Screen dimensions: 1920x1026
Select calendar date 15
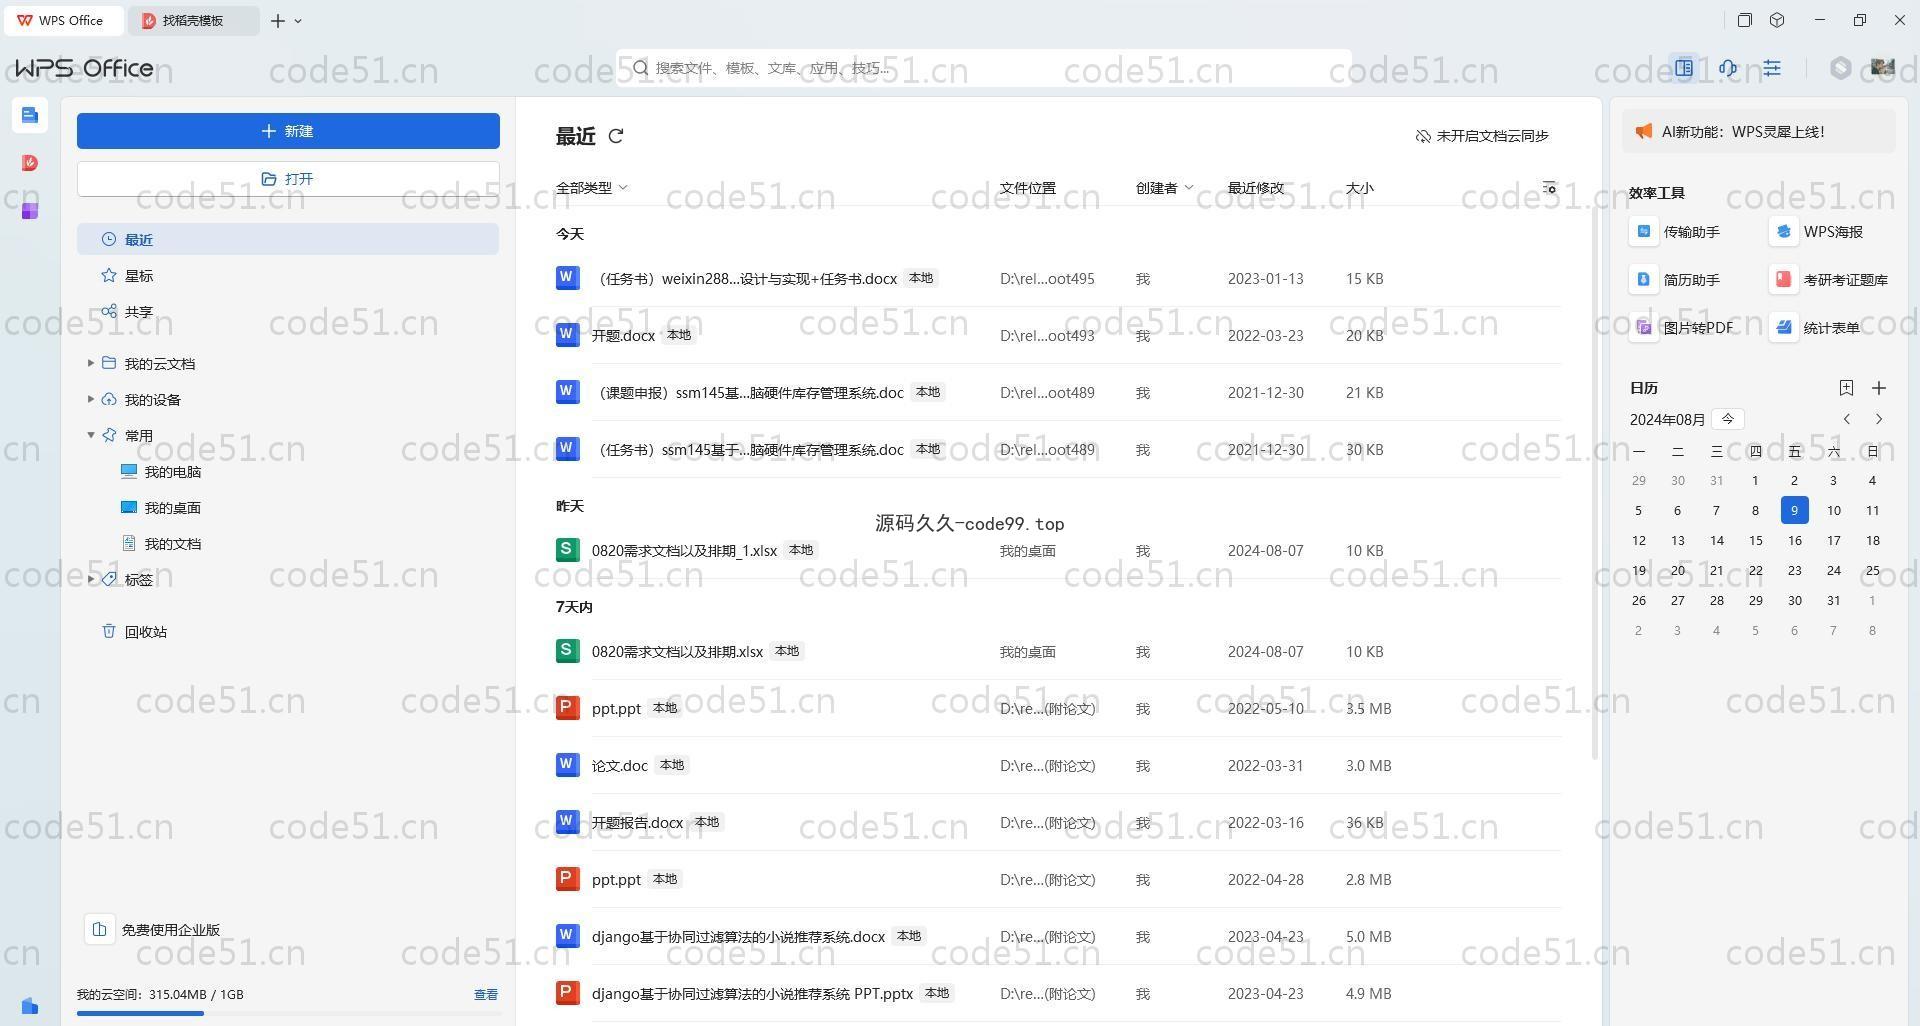click(1755, 540)
